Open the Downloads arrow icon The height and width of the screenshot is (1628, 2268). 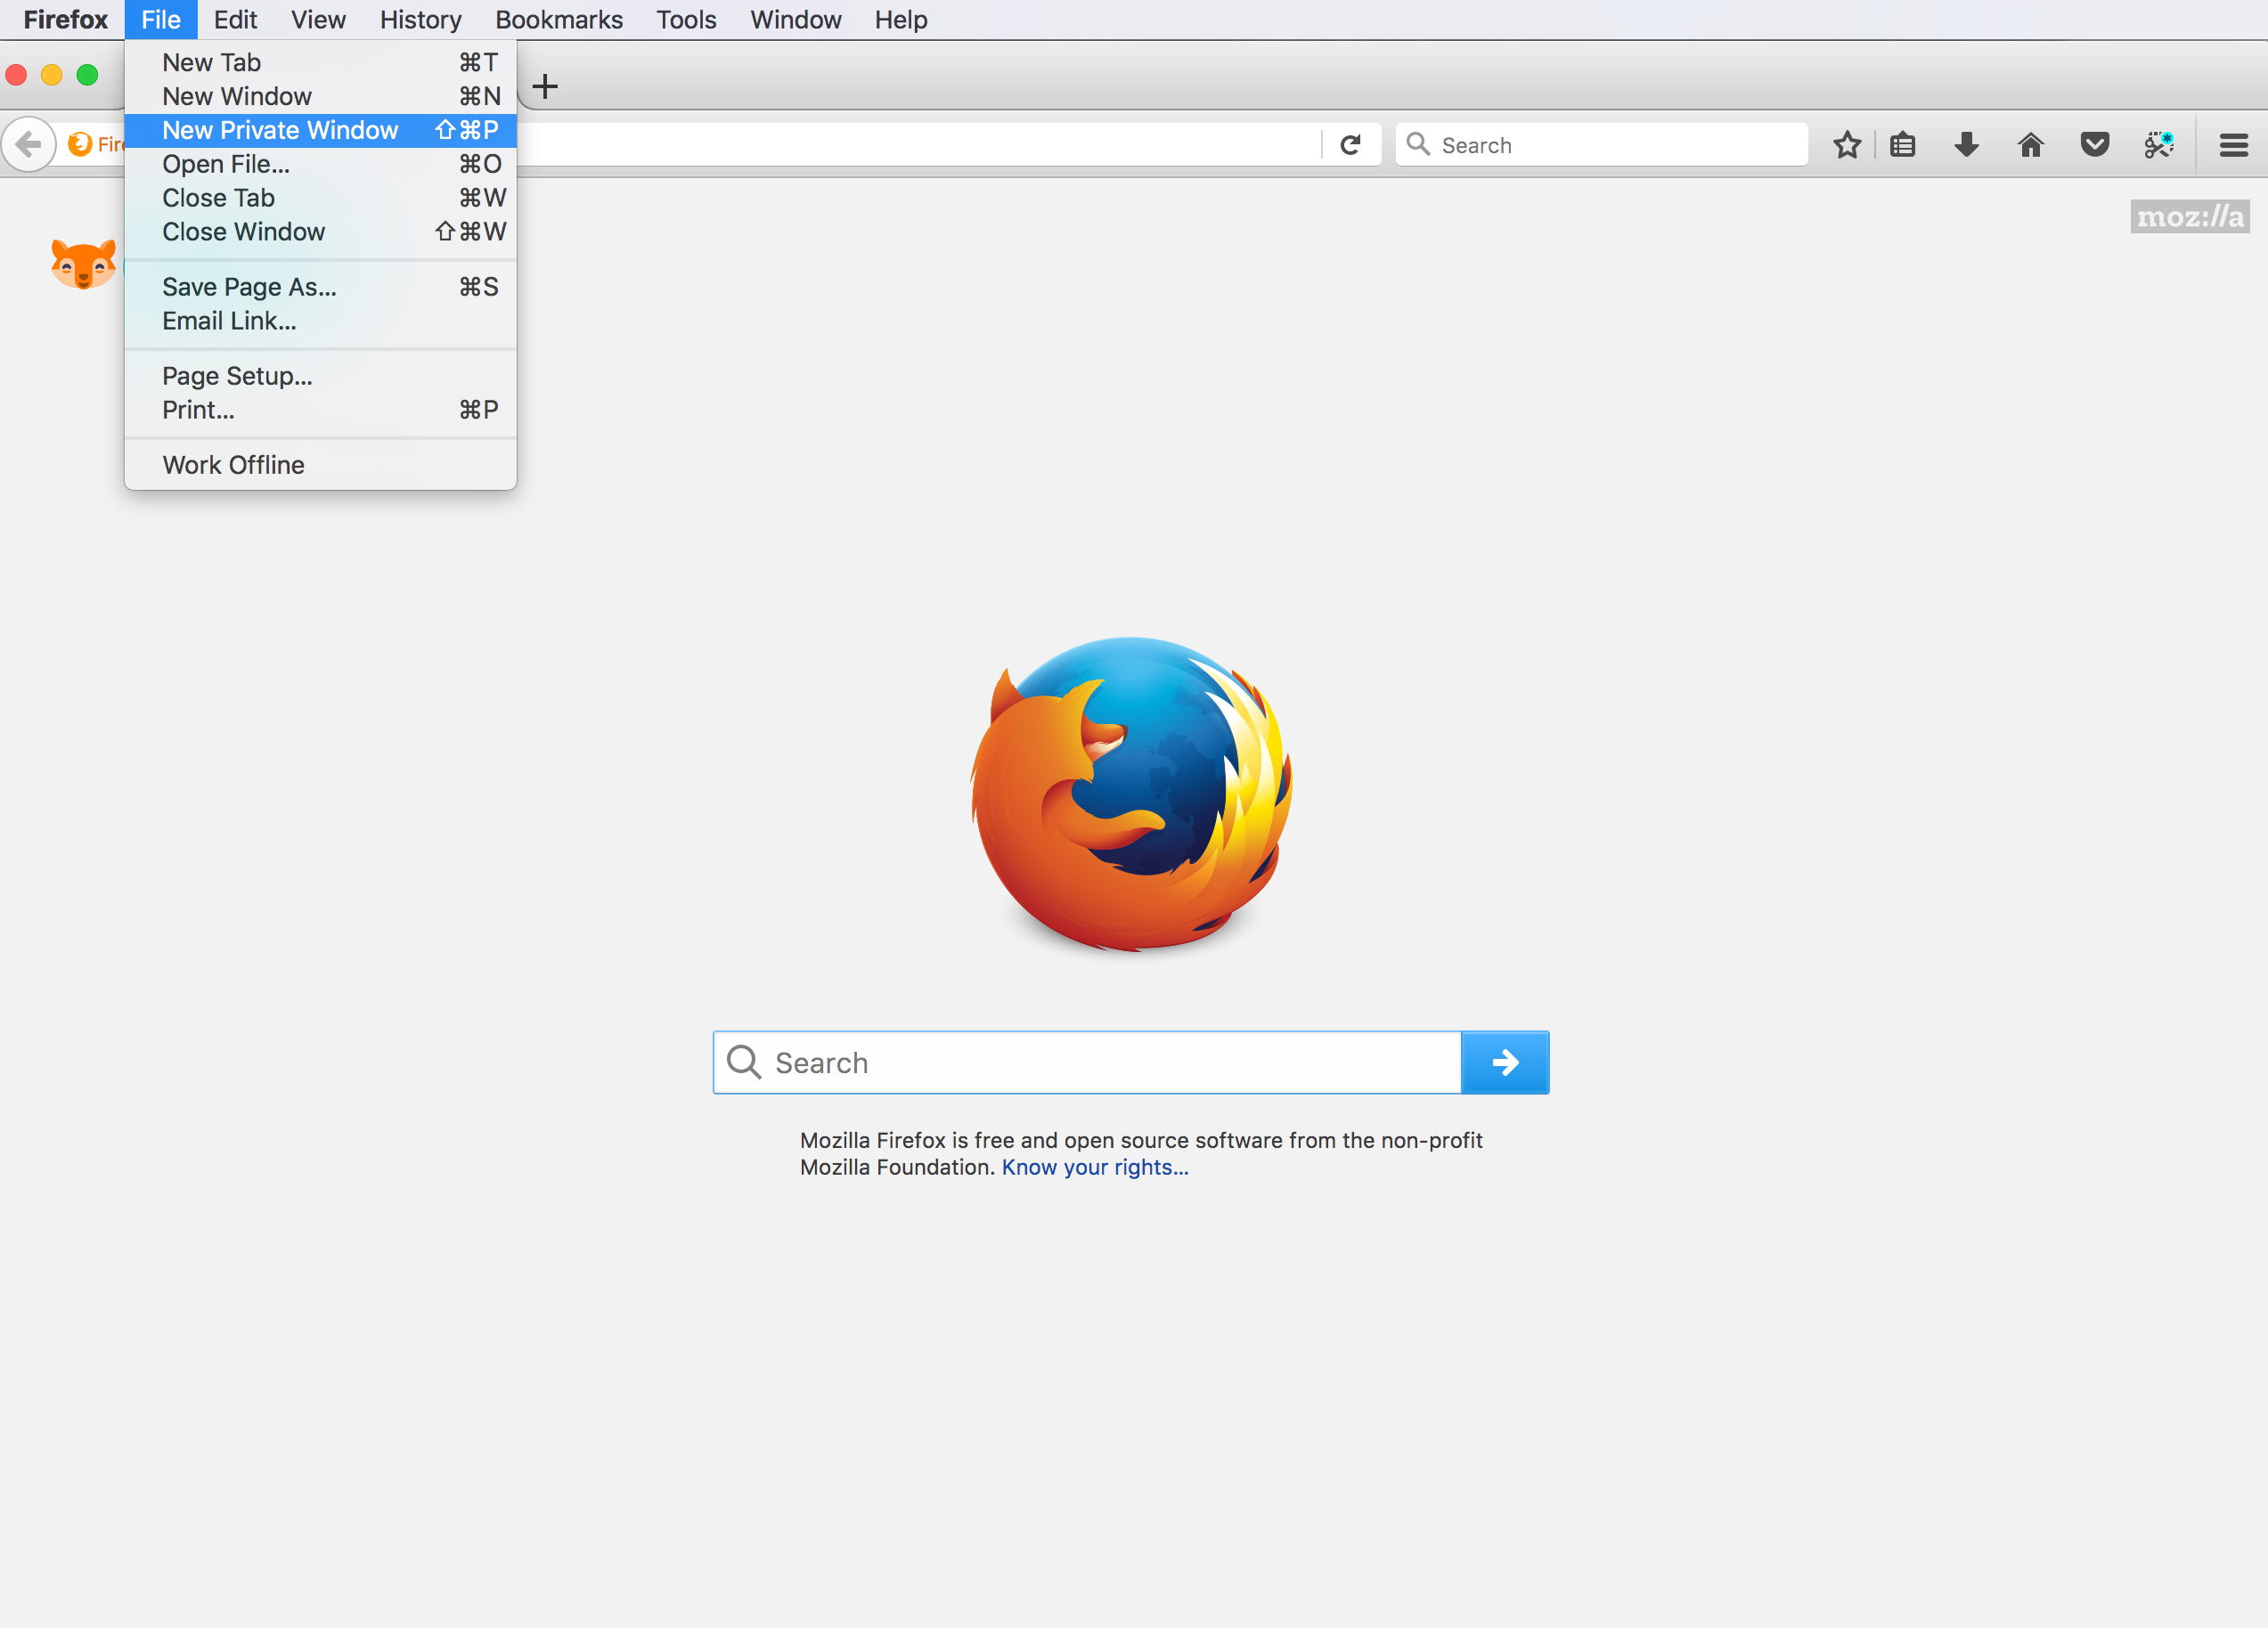point(1966,145)
